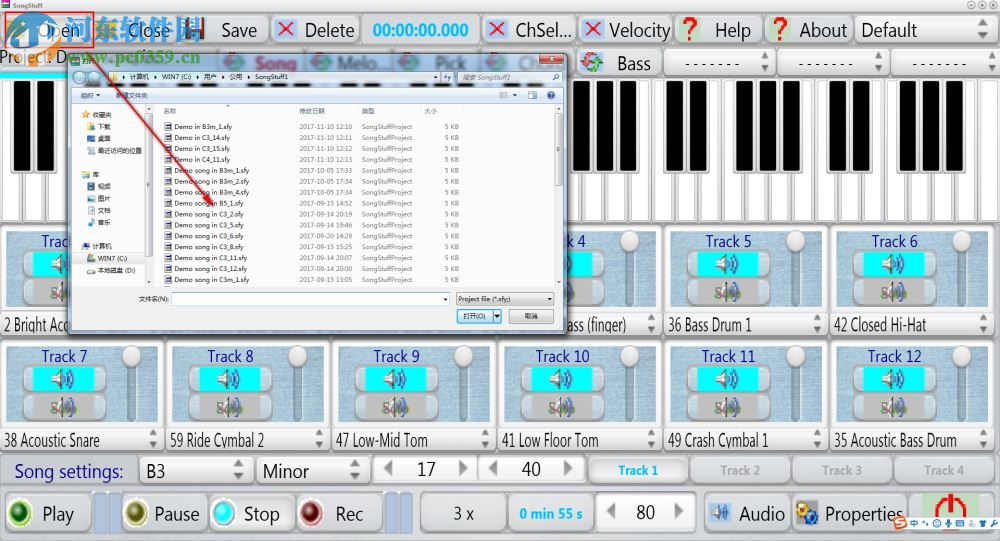The width and height of the screenshot is (1000, 541).
Task: Change 36 Bass Drum 1 instrument selector
Action: tap(745, 324)
